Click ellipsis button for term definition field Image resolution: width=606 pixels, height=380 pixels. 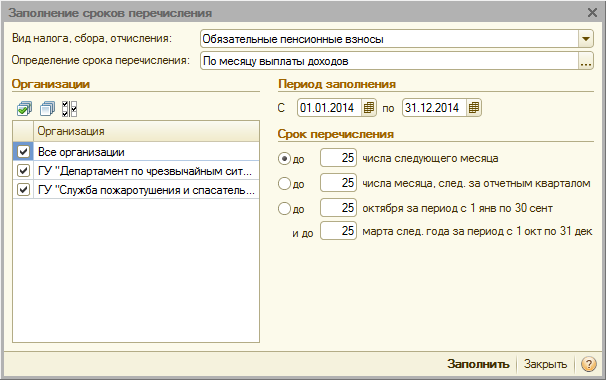(586, 61)
